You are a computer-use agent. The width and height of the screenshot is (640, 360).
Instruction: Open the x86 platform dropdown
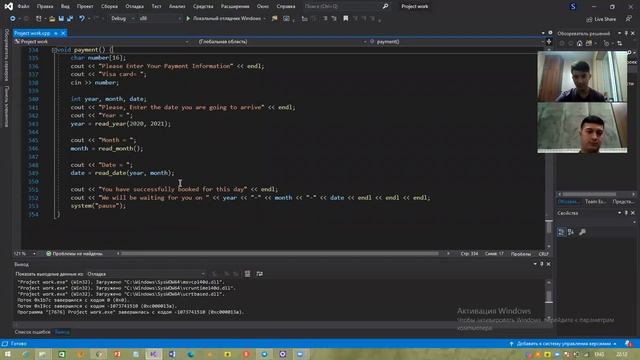click(x=160, y=18)
